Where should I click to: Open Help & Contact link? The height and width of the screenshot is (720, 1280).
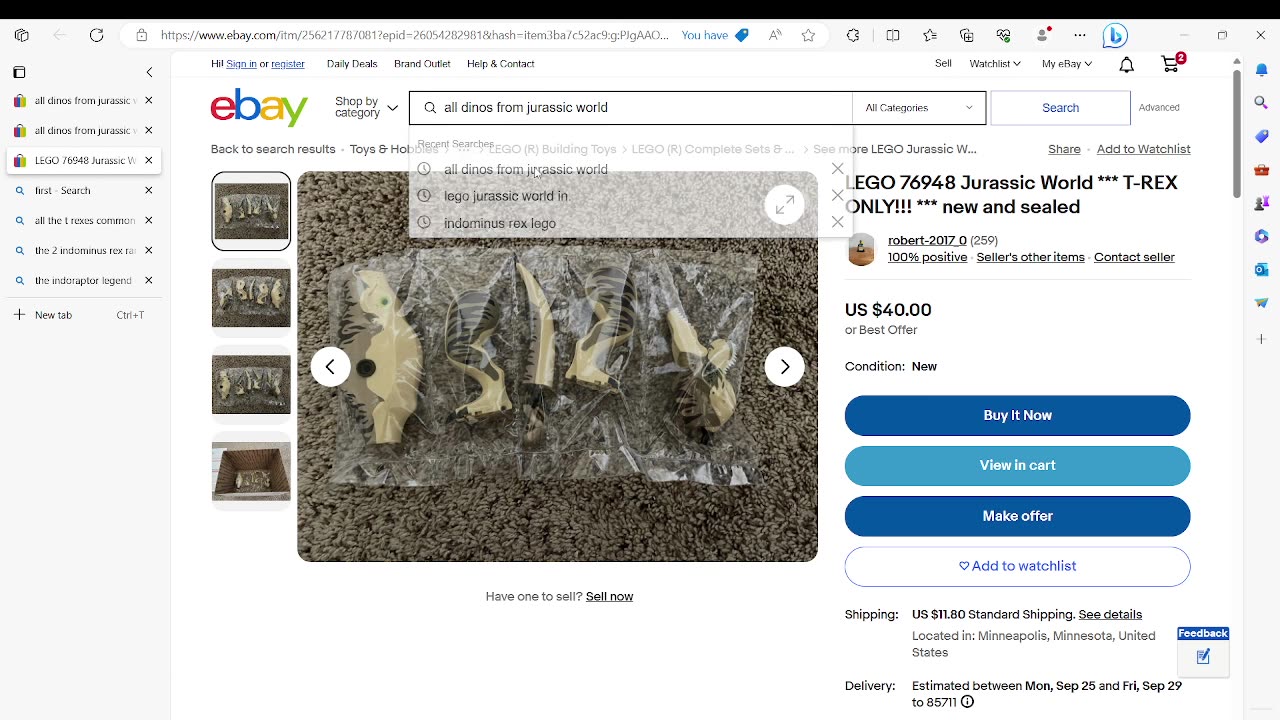(x=500, y=64)
